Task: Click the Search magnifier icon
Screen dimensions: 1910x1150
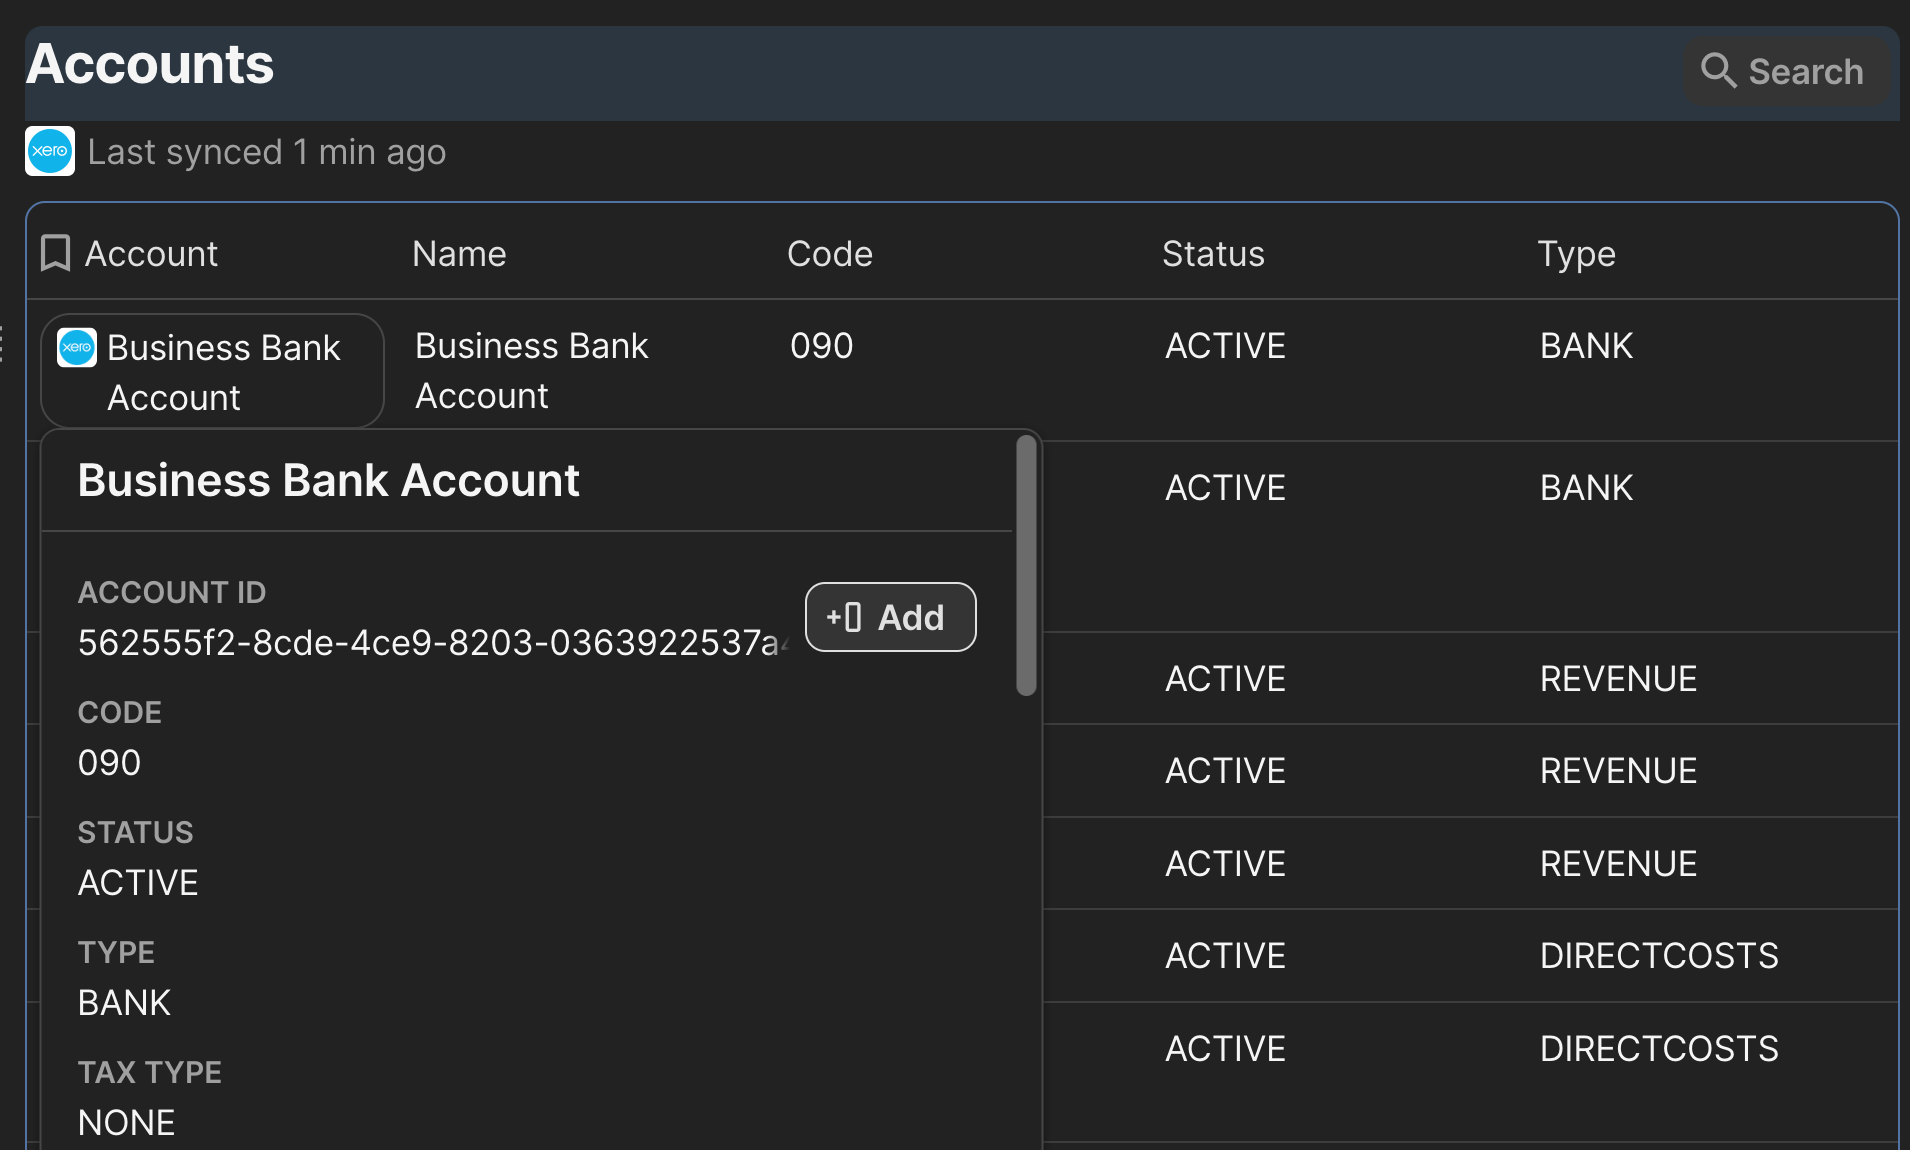Action: [x=1718, y=71]
